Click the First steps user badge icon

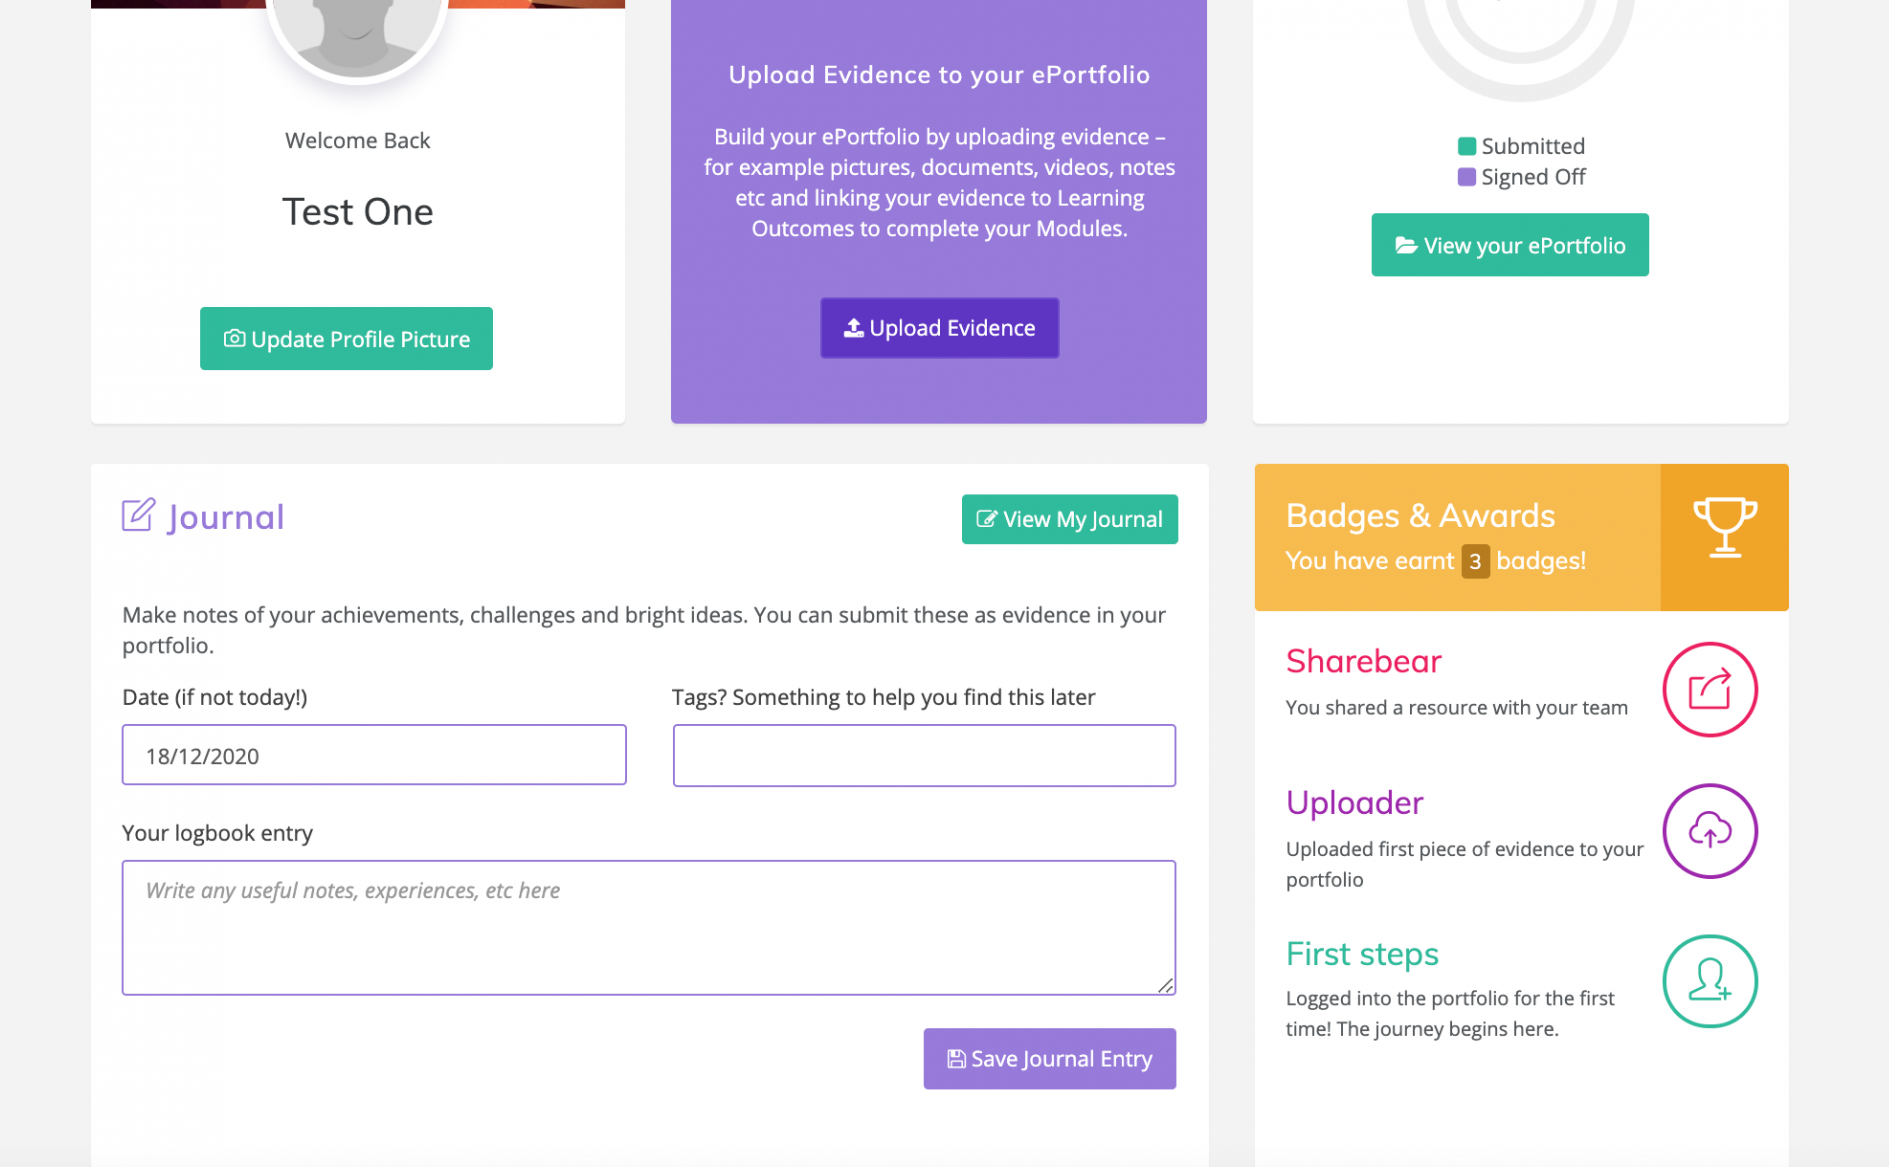(x=1709, y=981)
